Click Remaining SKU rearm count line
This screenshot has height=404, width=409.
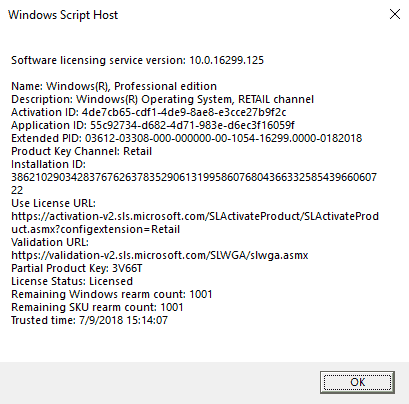pyautogui.click(x=97, y=307)
